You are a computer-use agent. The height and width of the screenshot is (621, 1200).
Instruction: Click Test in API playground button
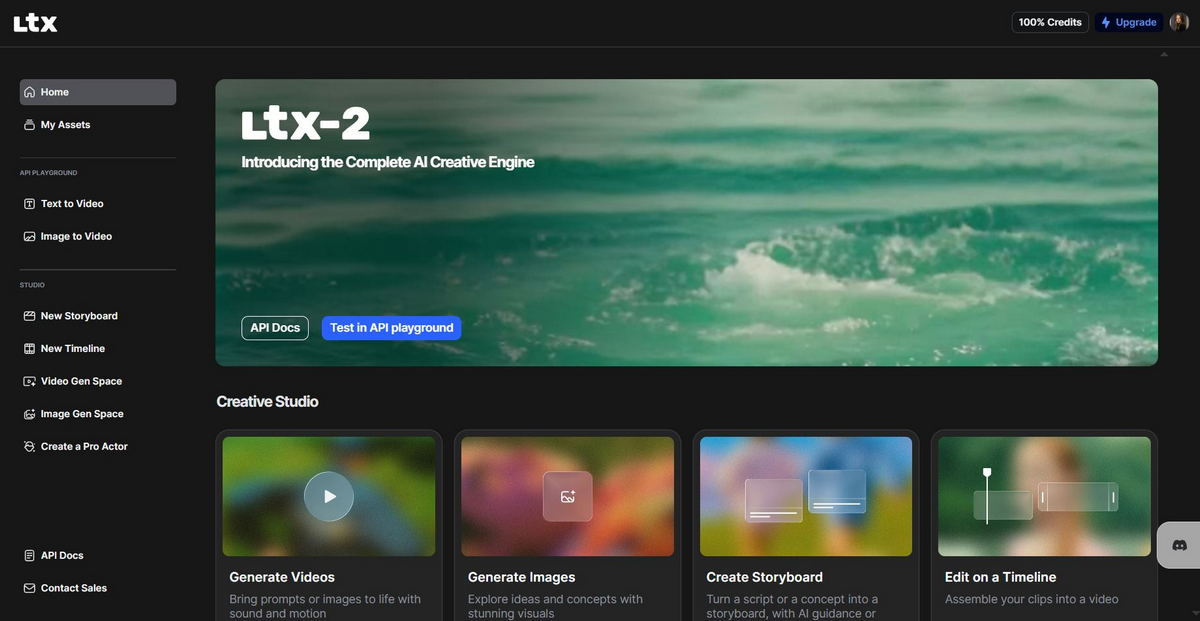point(391,328)
